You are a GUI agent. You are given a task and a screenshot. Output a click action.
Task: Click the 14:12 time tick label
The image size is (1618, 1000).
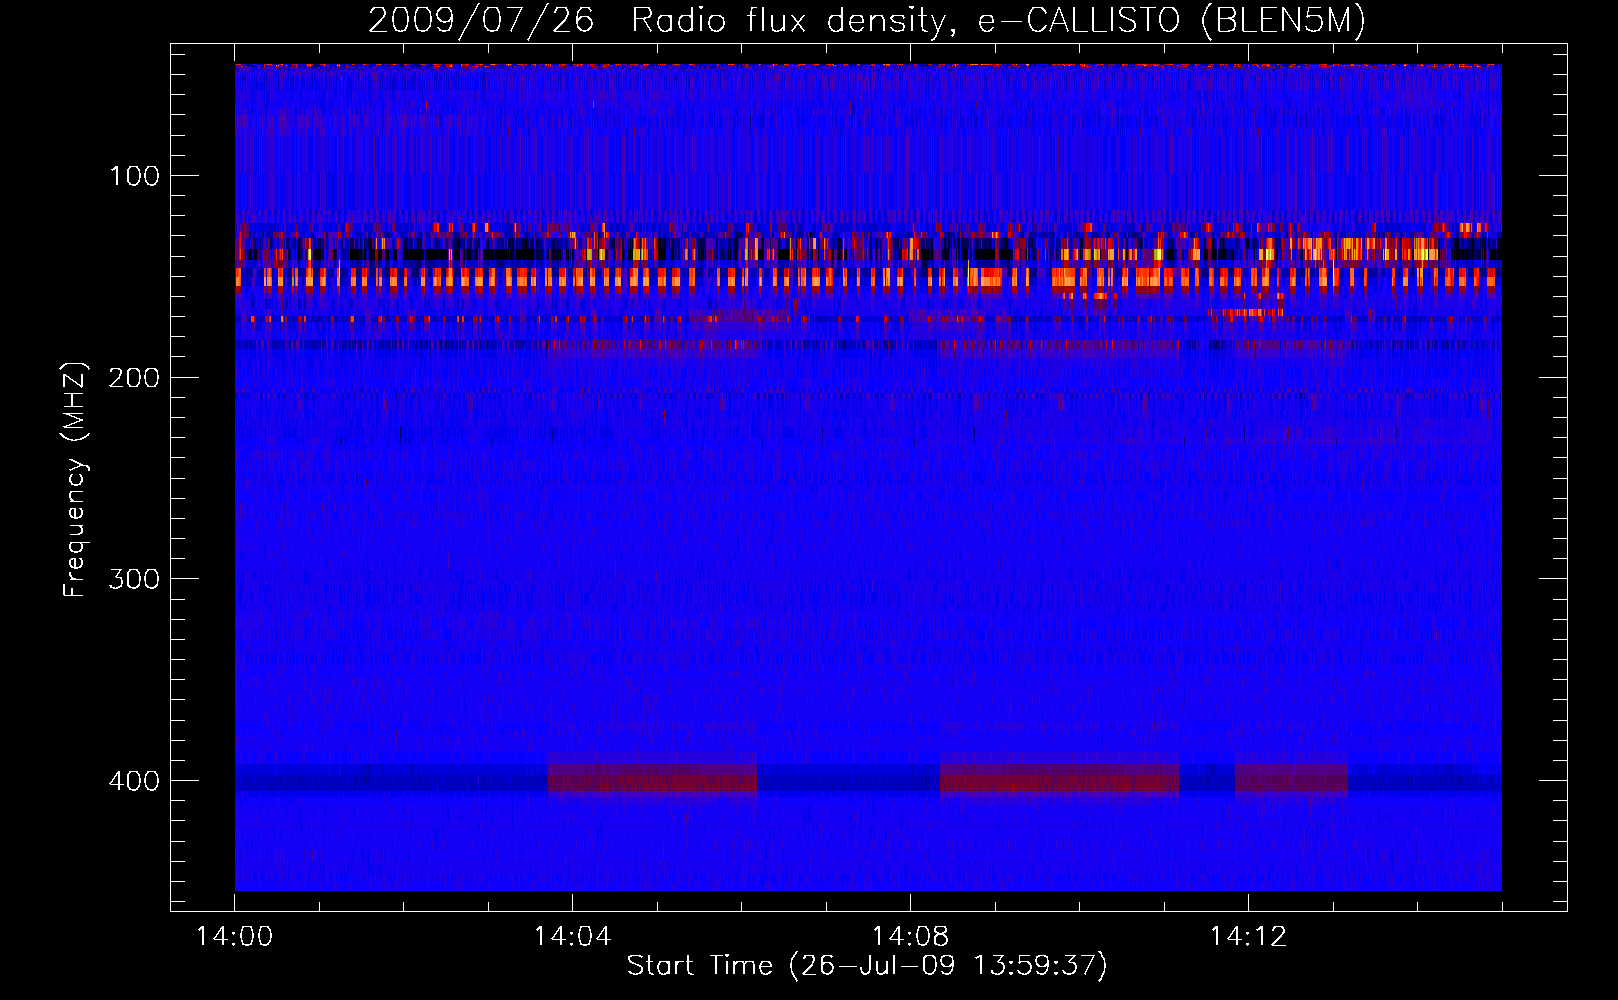click(x=1248, y=936)
